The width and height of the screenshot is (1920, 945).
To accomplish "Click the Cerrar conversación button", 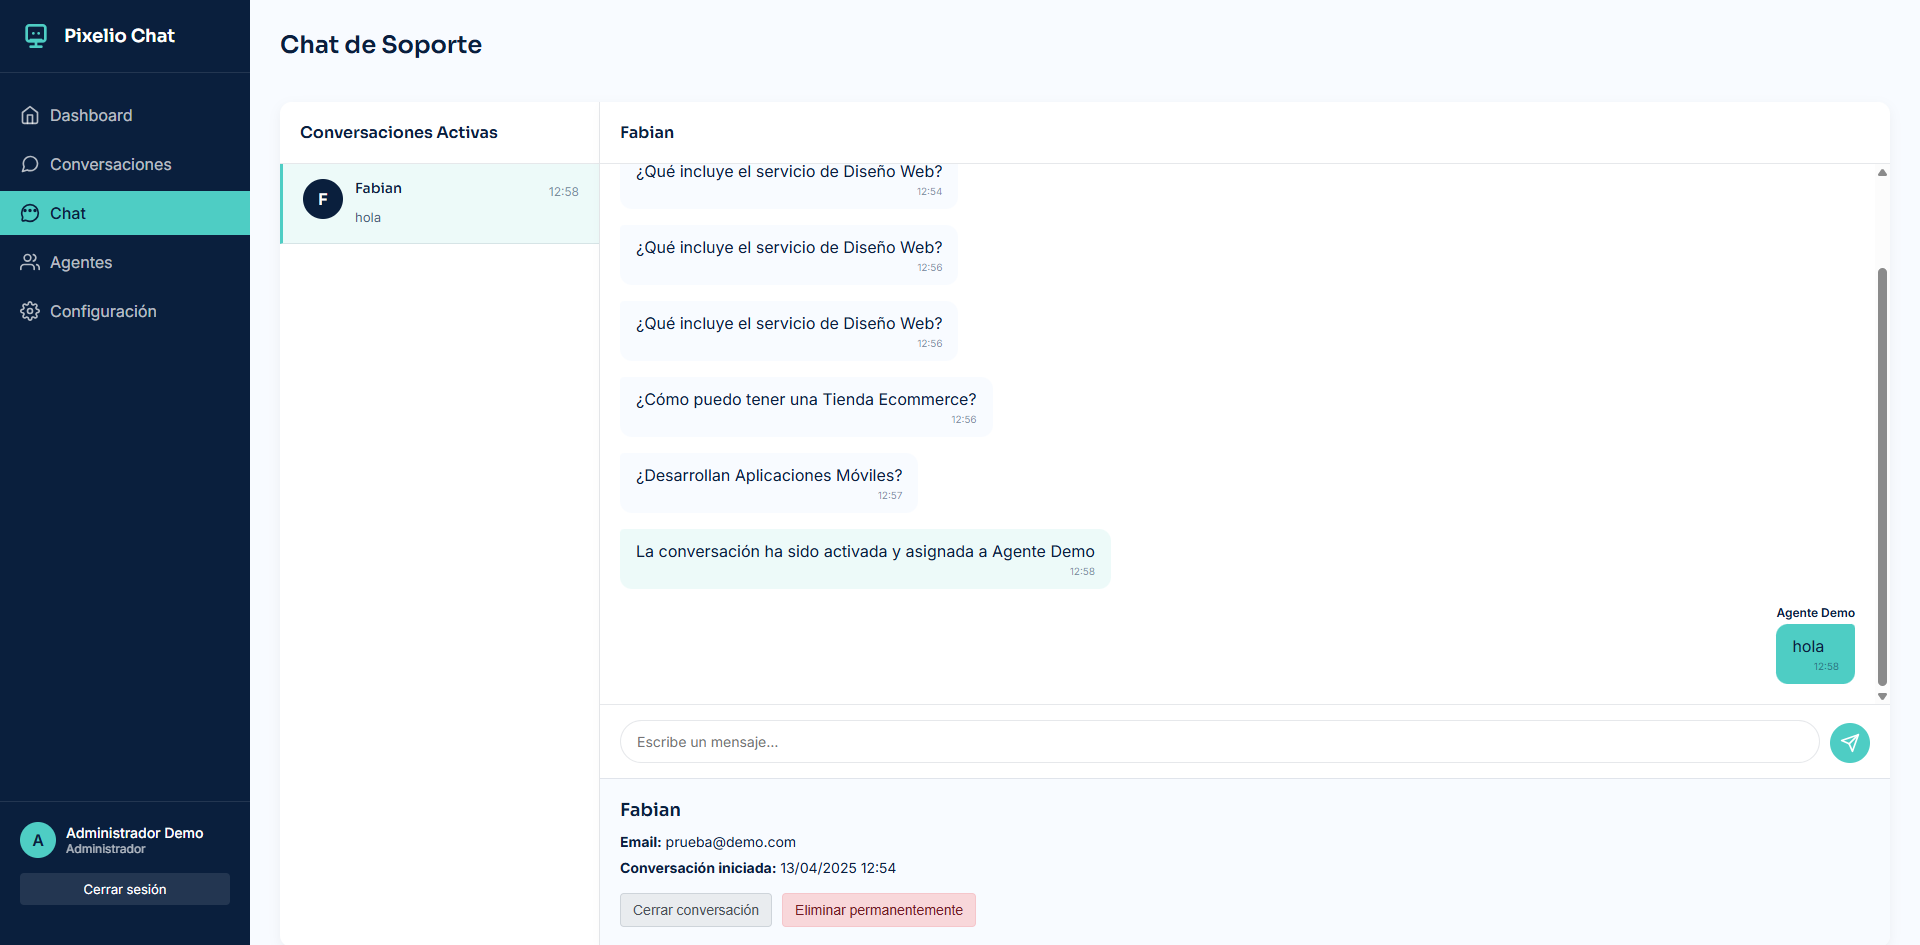I will [696, 910].
